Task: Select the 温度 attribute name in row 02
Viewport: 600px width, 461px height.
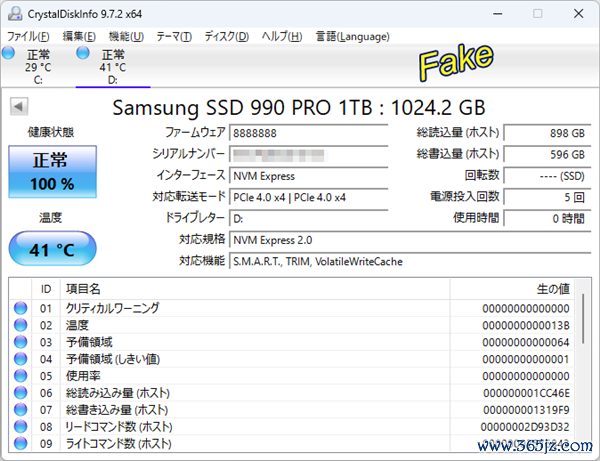Action: click(x=77, y=325)
